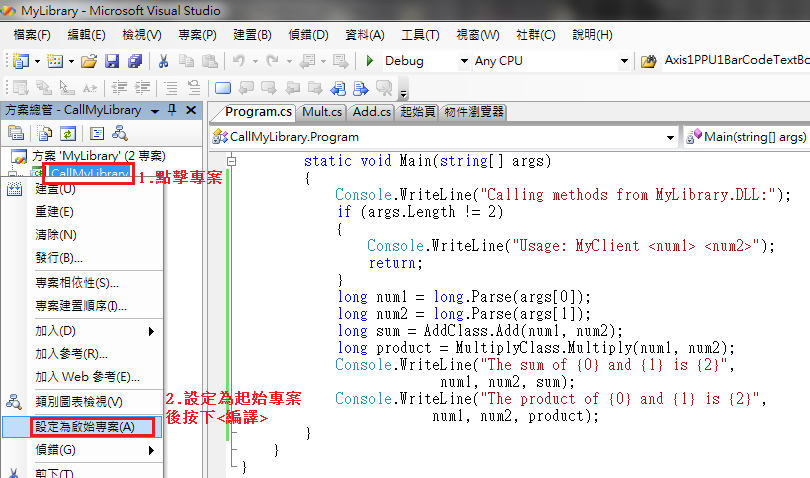Click the Add New Item toolbar icon

tap(55, 61)
